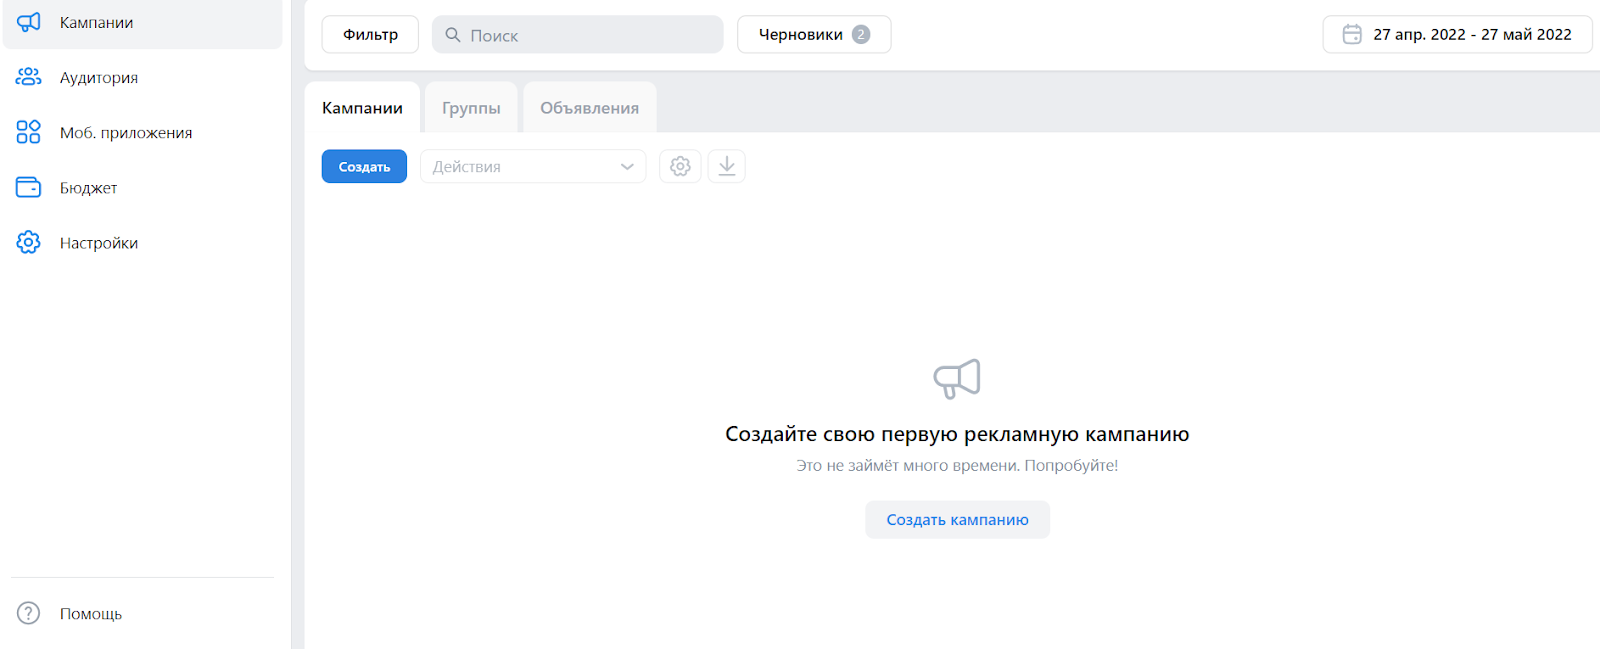Viewport: 1600px width, 649px height.
Task: Click the apps grid icon beside Моб. приложения
Action: pos(29,132)
